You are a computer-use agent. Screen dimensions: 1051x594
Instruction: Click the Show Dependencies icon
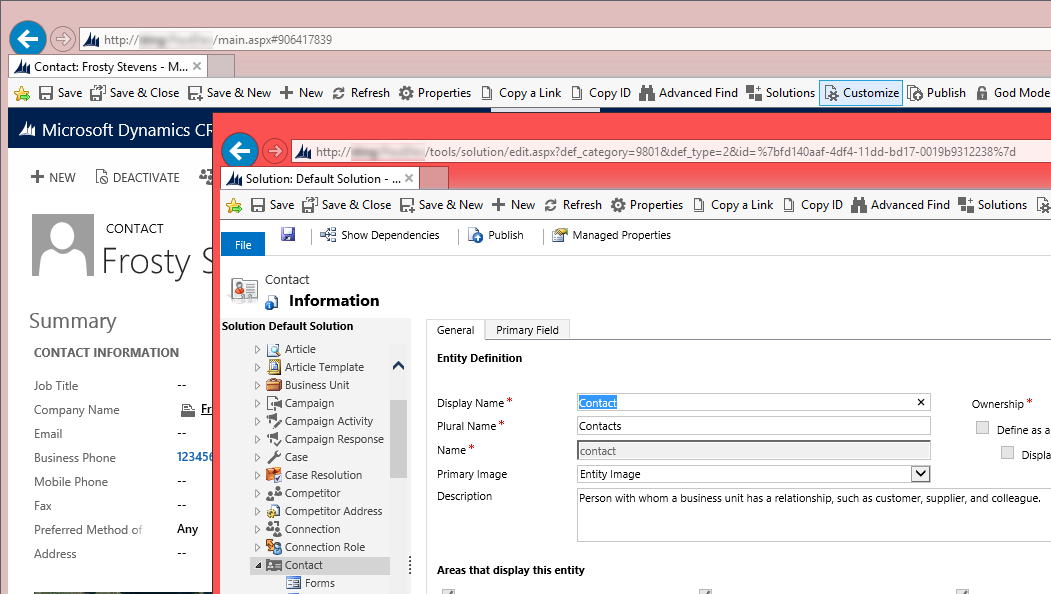point(328,236)
